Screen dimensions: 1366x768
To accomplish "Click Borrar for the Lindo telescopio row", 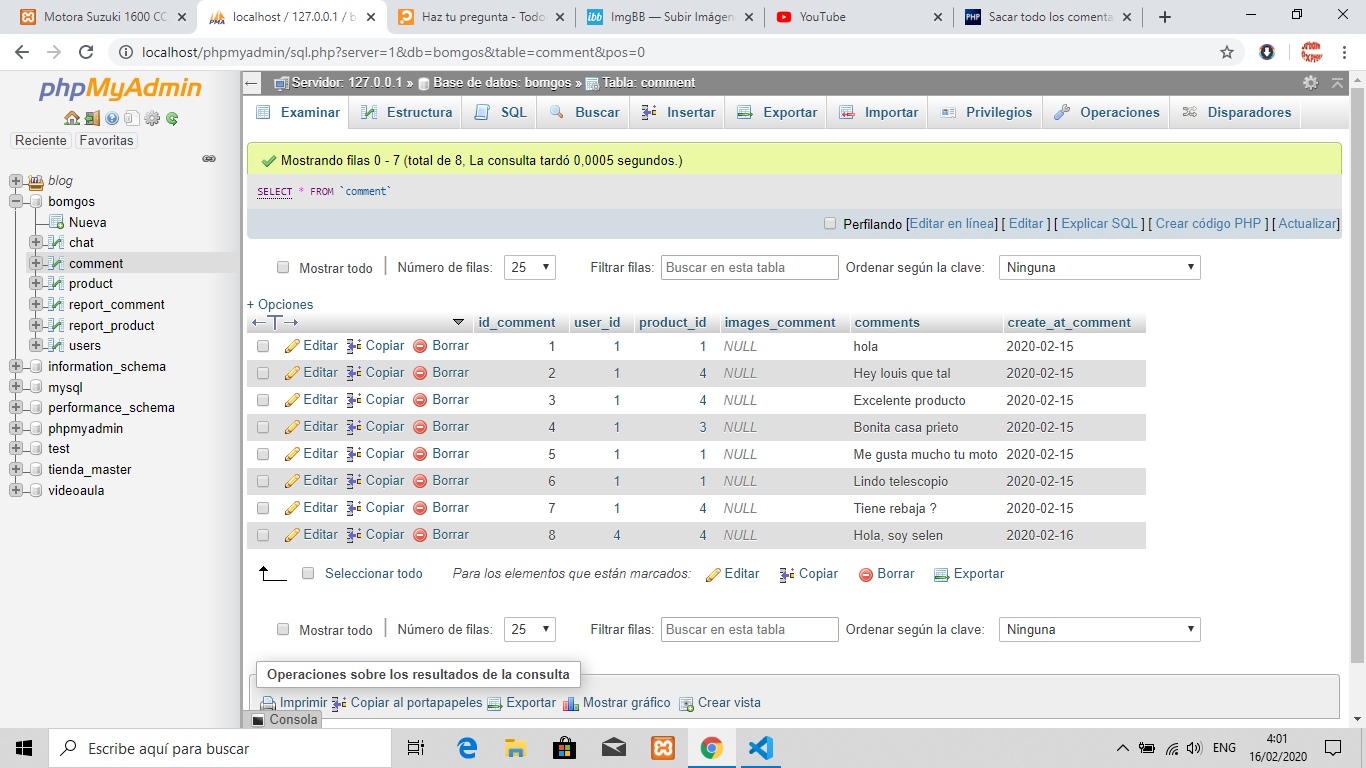I will click(x=441, y=481).
